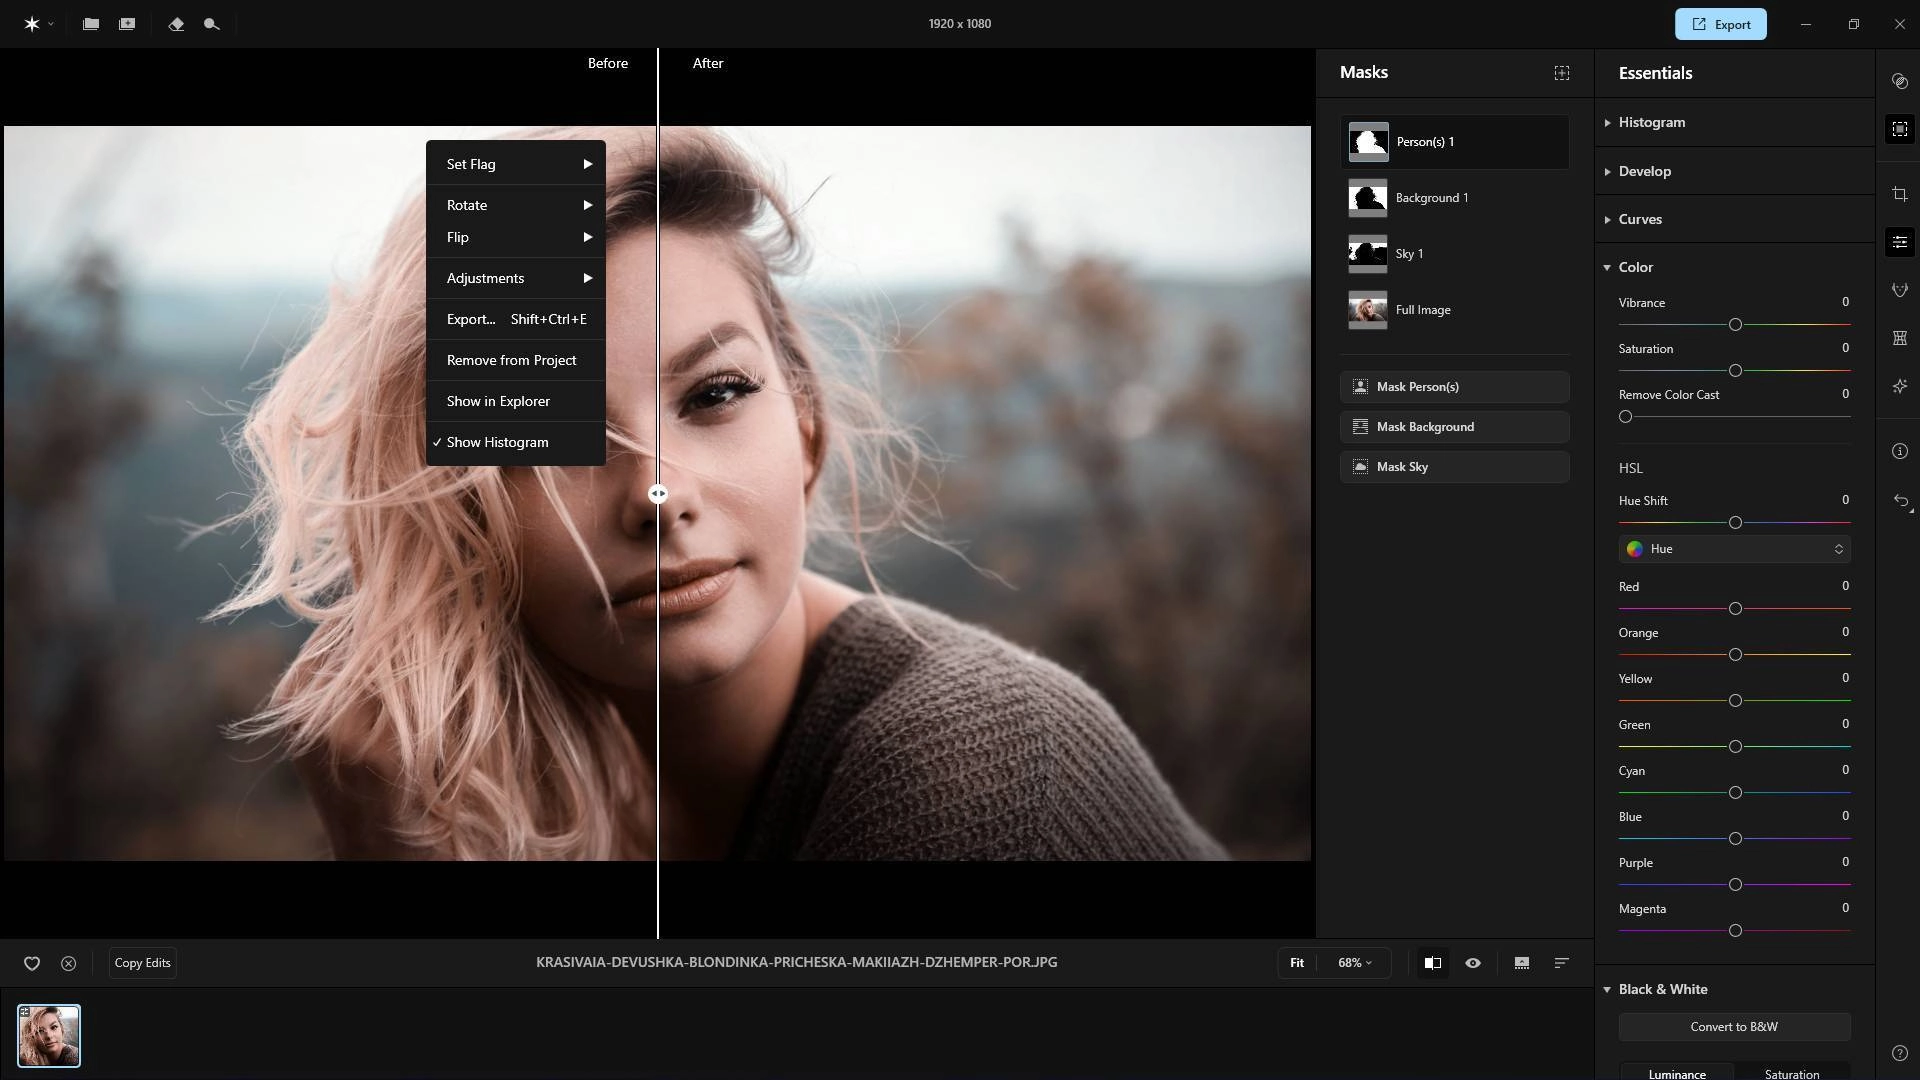Click Convert to B&W button
This screenshot has height=1080, width=1920.
pyautogui.click(x=1734, y=1027)
